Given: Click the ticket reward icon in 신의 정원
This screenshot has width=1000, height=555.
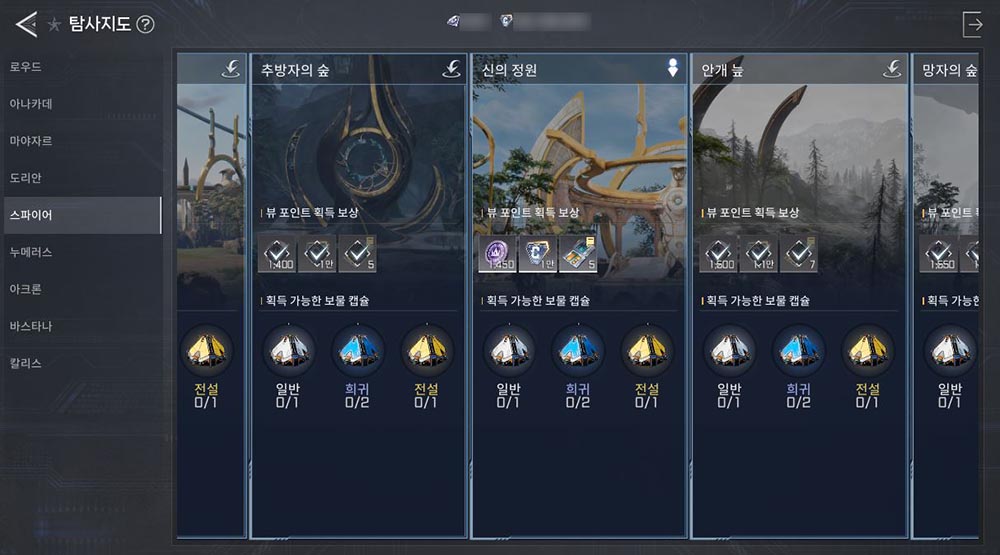Looking at the screenshot, I should click(578, 253).
